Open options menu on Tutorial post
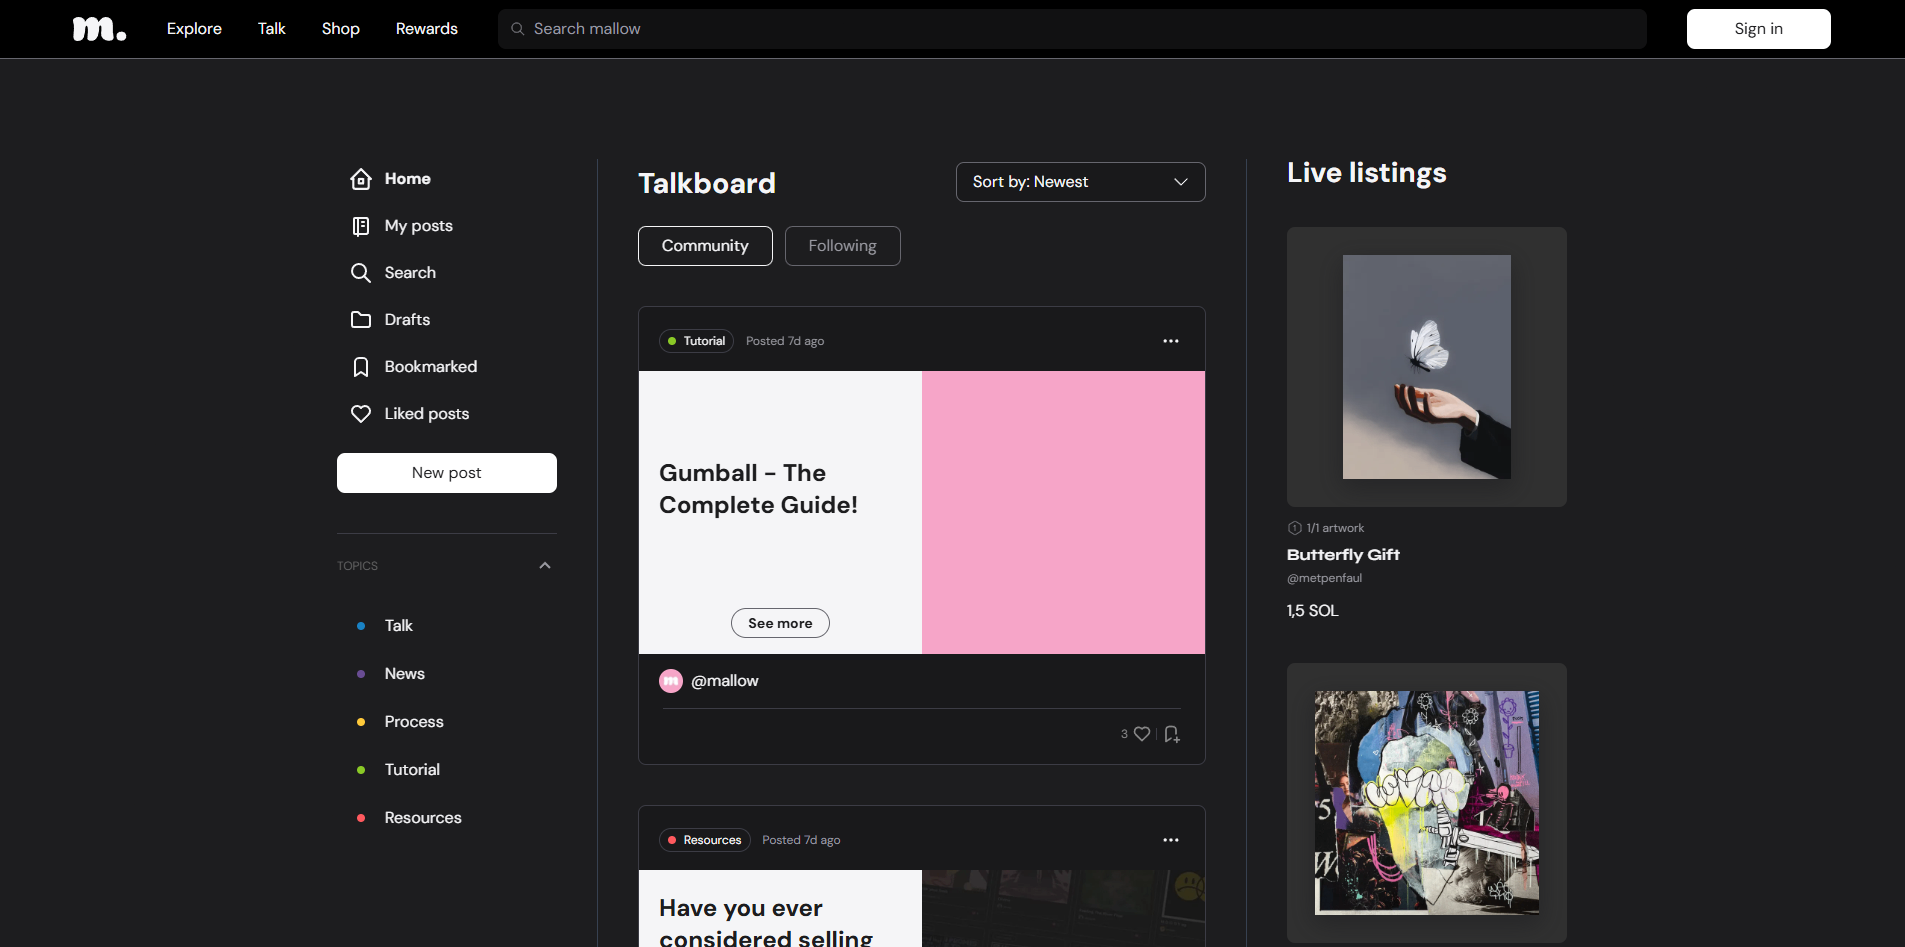The height and width of the screenshot is (947, 1905). [1170, 341]
